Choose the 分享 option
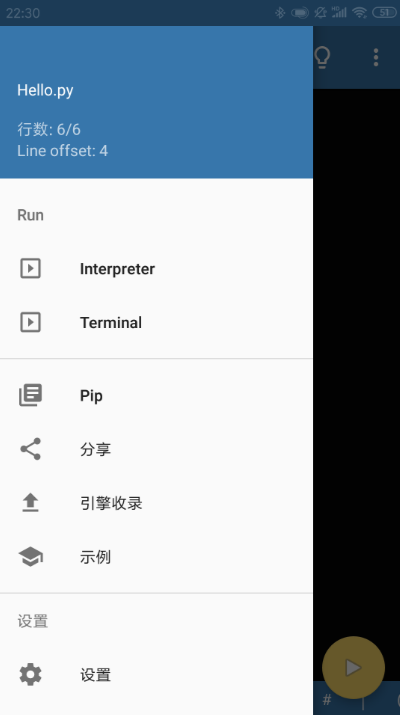400x715 pixels. pos(156,449)
